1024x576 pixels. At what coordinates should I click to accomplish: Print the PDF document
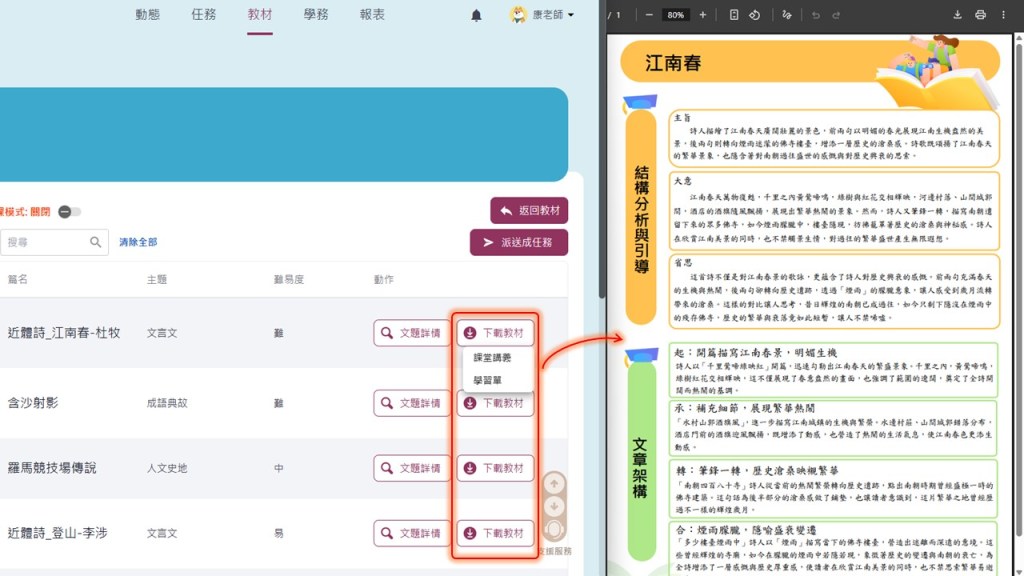tap(980, 15)
